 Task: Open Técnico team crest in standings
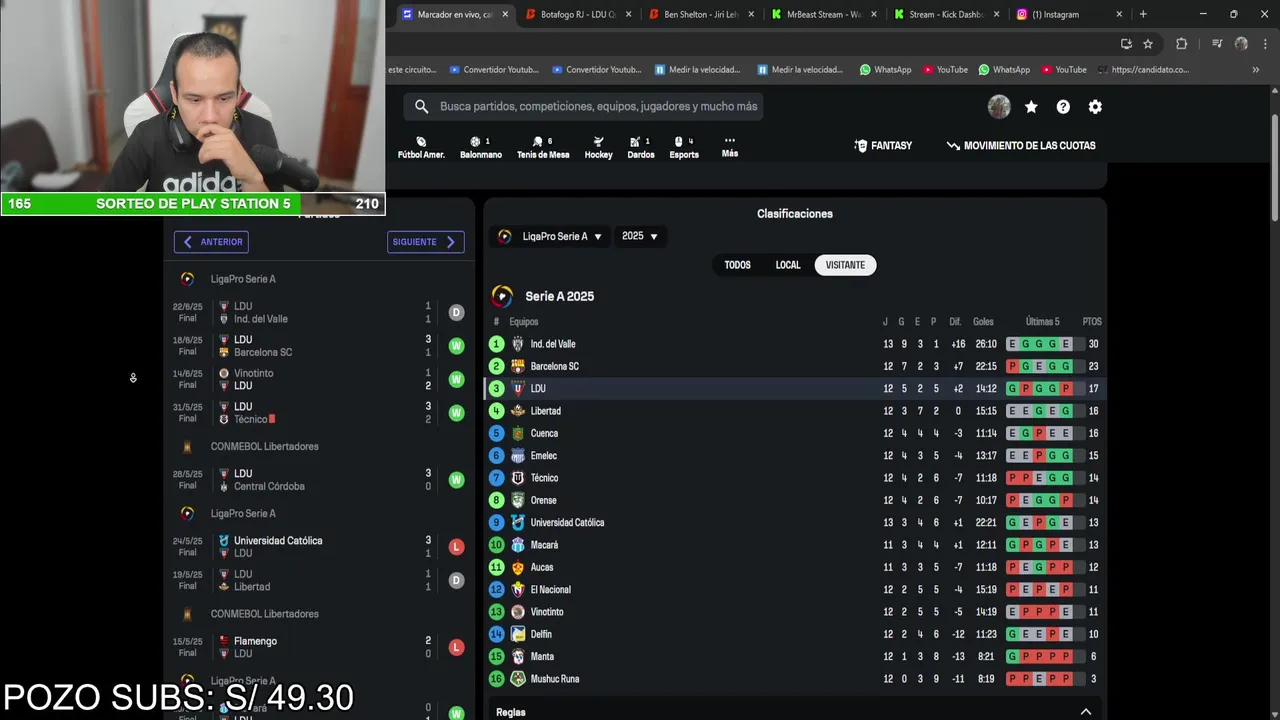coord(518,478)
